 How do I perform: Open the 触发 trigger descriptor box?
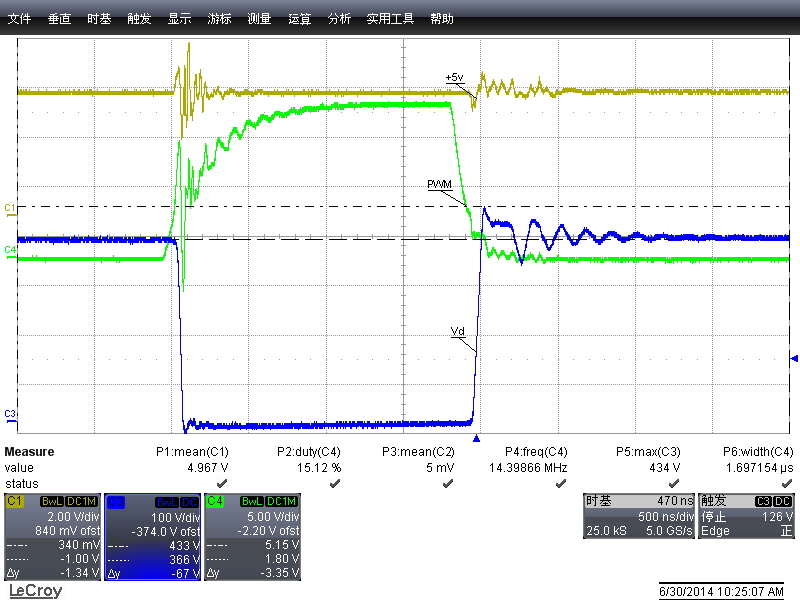[746, 516]
